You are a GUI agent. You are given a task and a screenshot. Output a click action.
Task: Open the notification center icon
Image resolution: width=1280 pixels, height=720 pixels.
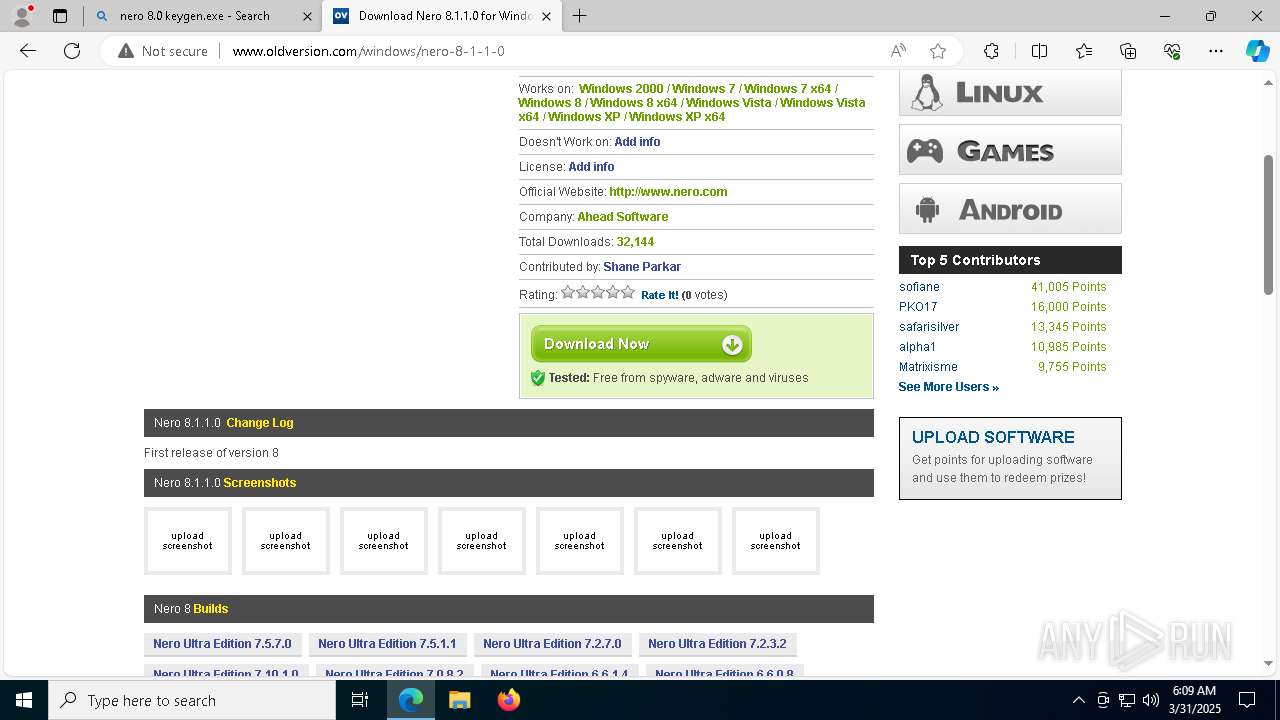(1247, 700)
